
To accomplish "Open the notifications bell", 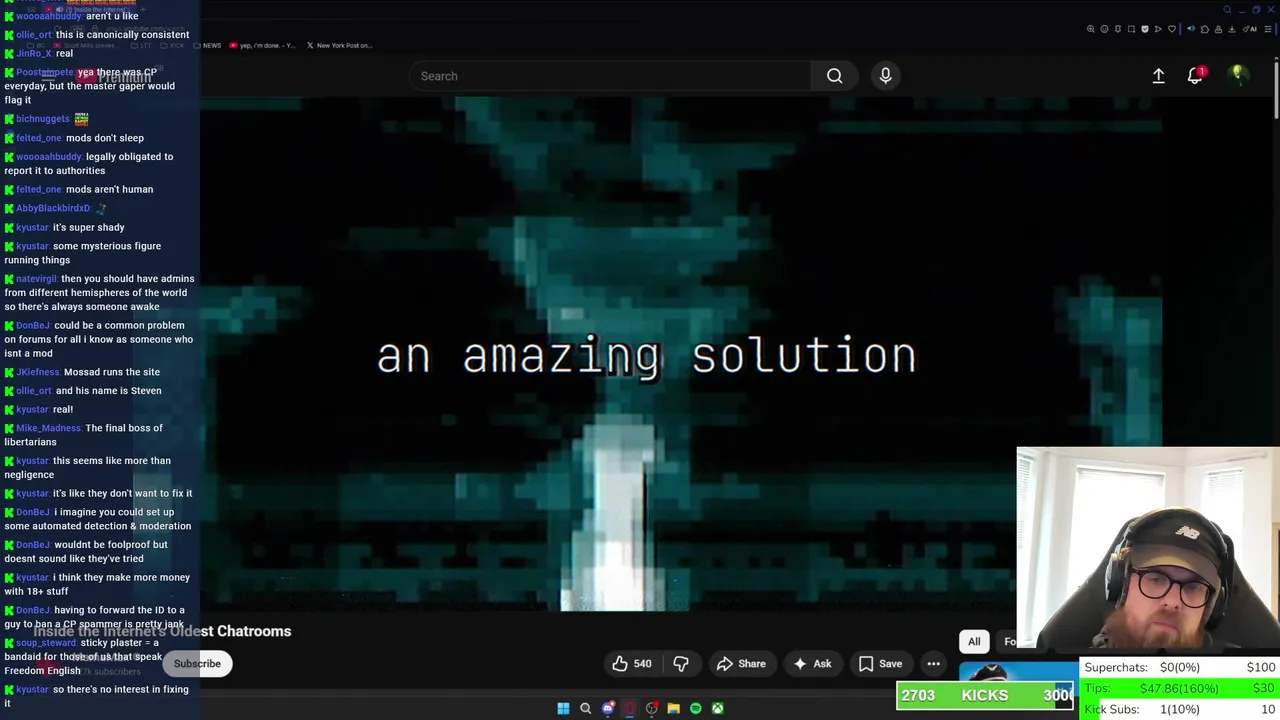I will click(1195, 76).
